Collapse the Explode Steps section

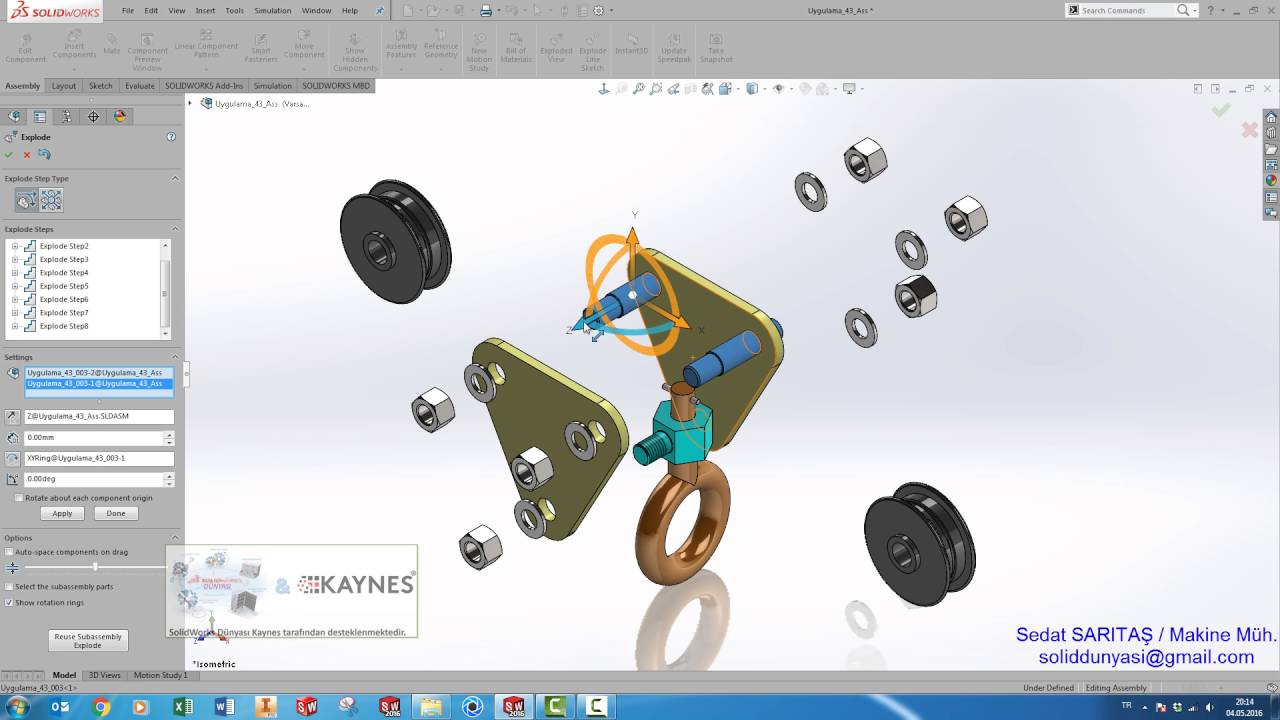tap(175, 229)
